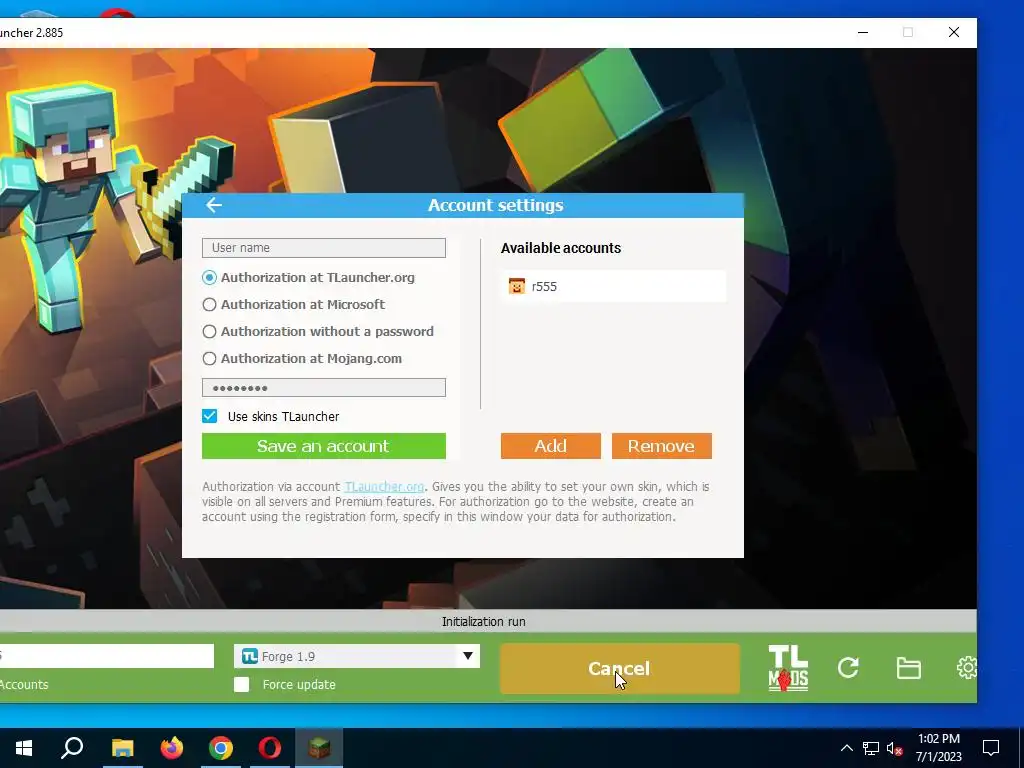Open the TLauncher.org link
Viewport: 1024px width, 768px height.
384,487
